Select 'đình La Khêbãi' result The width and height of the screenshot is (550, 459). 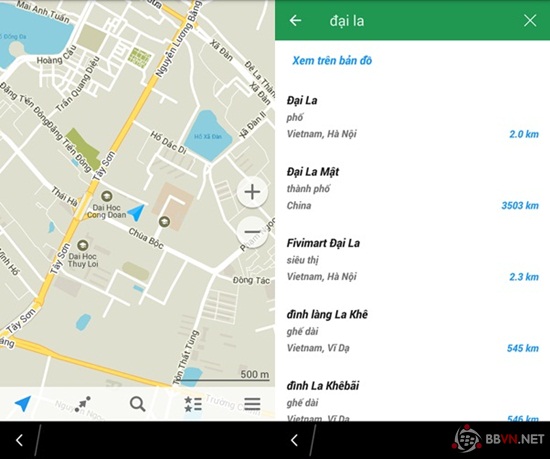point(412,402)
